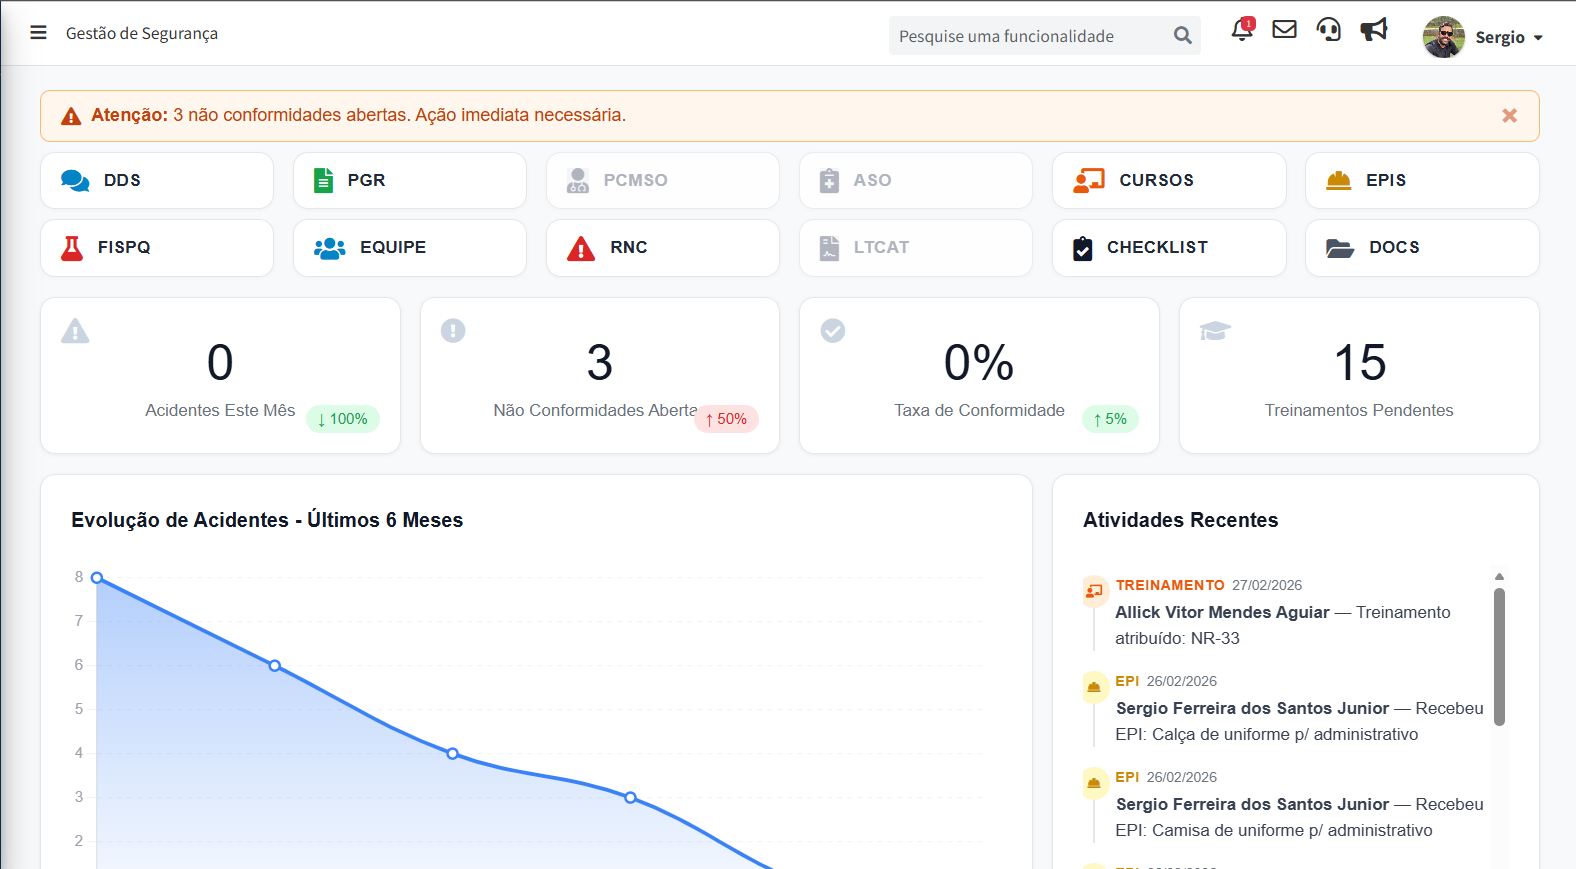Open the hamburger sidebar menu

(38, 33)
